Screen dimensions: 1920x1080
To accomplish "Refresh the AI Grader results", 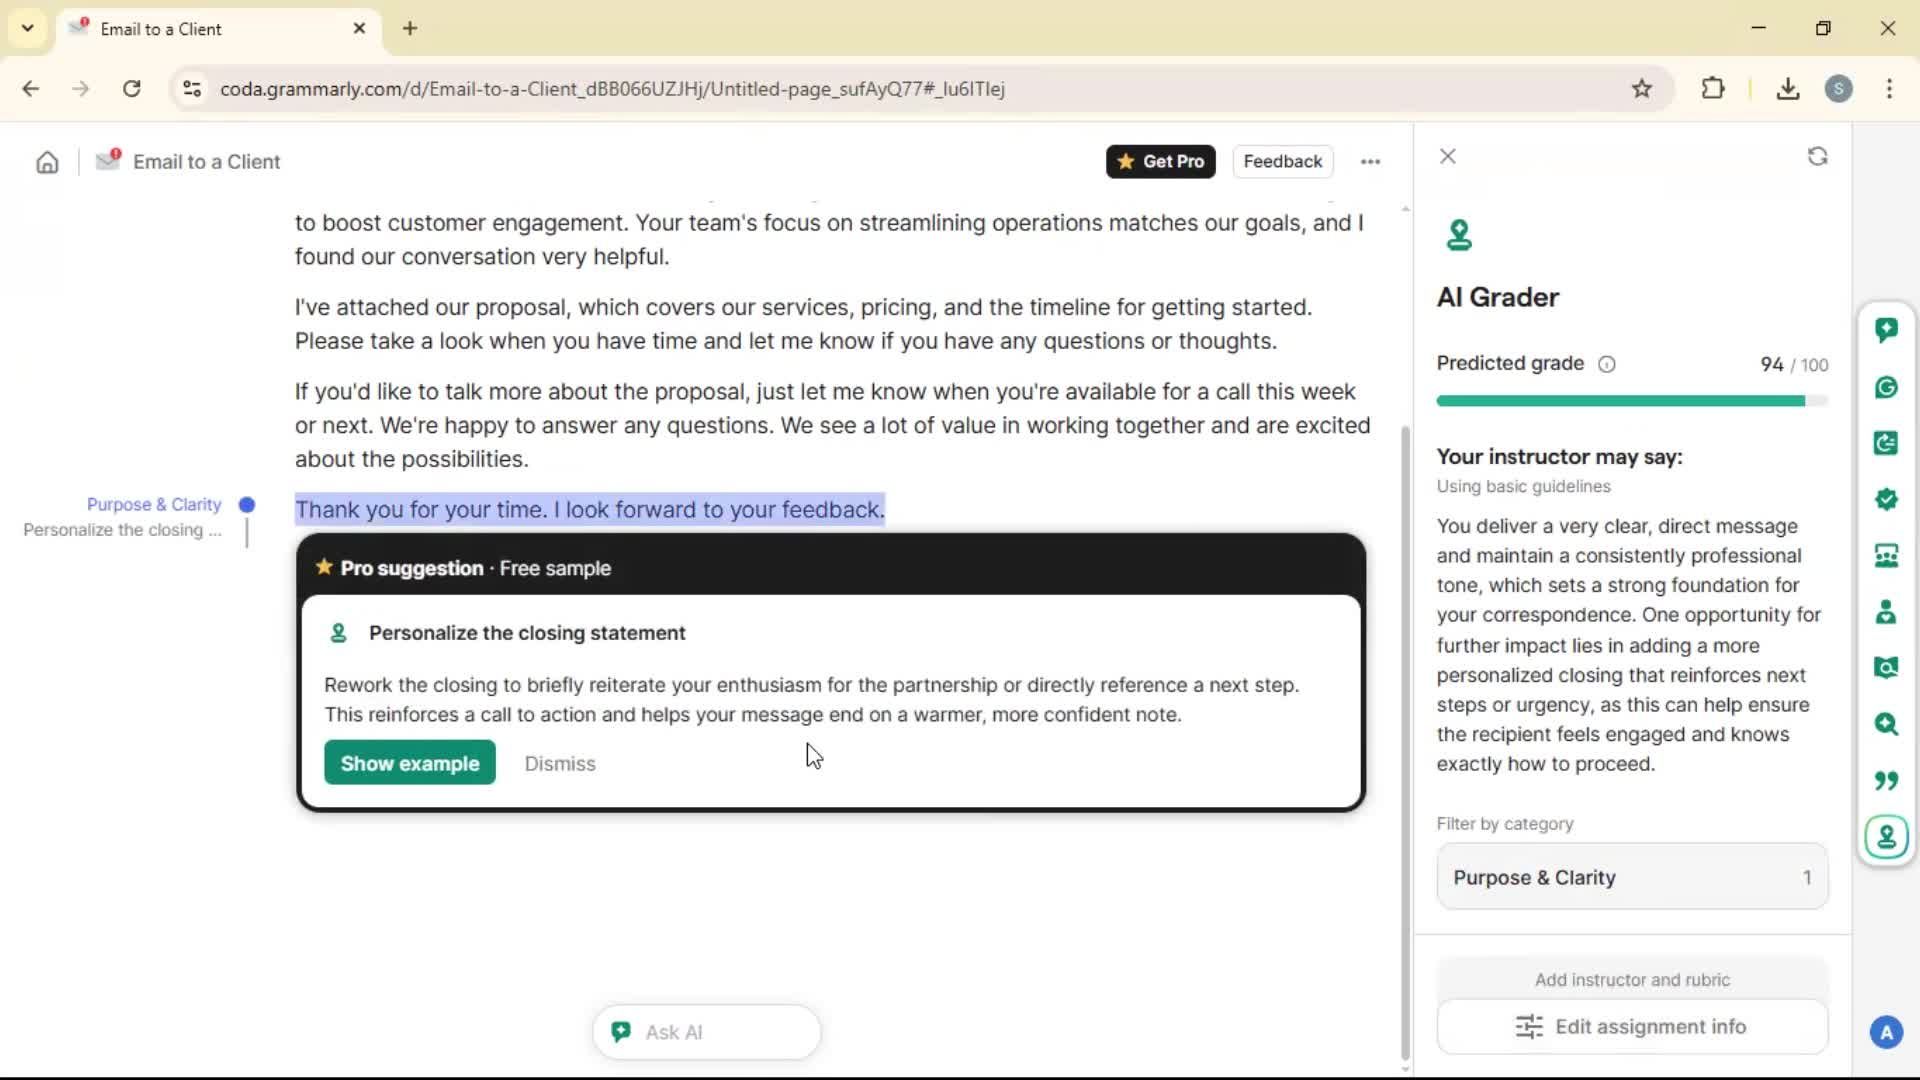I will click(x=1817, y=157).
